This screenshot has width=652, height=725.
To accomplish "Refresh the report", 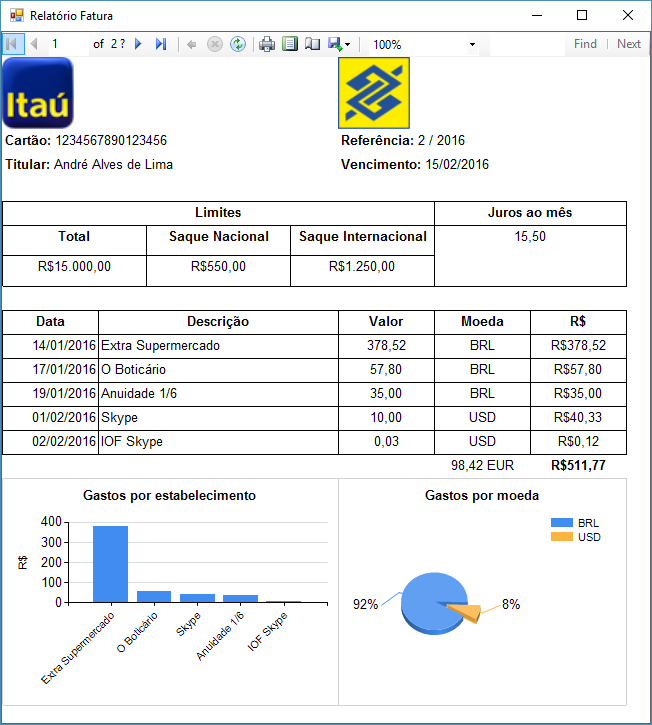I will pos(237,44).
